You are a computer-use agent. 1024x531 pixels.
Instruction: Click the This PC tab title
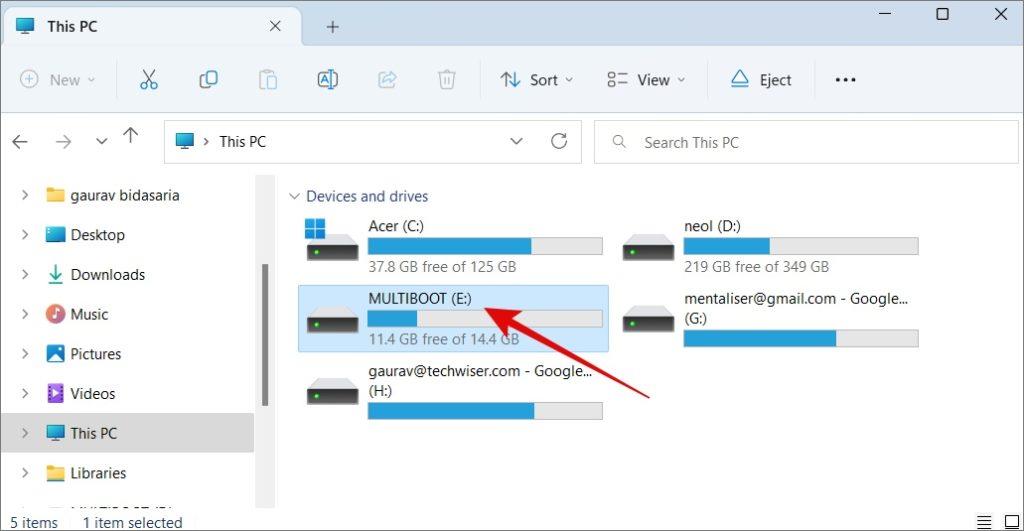[72, 27]
